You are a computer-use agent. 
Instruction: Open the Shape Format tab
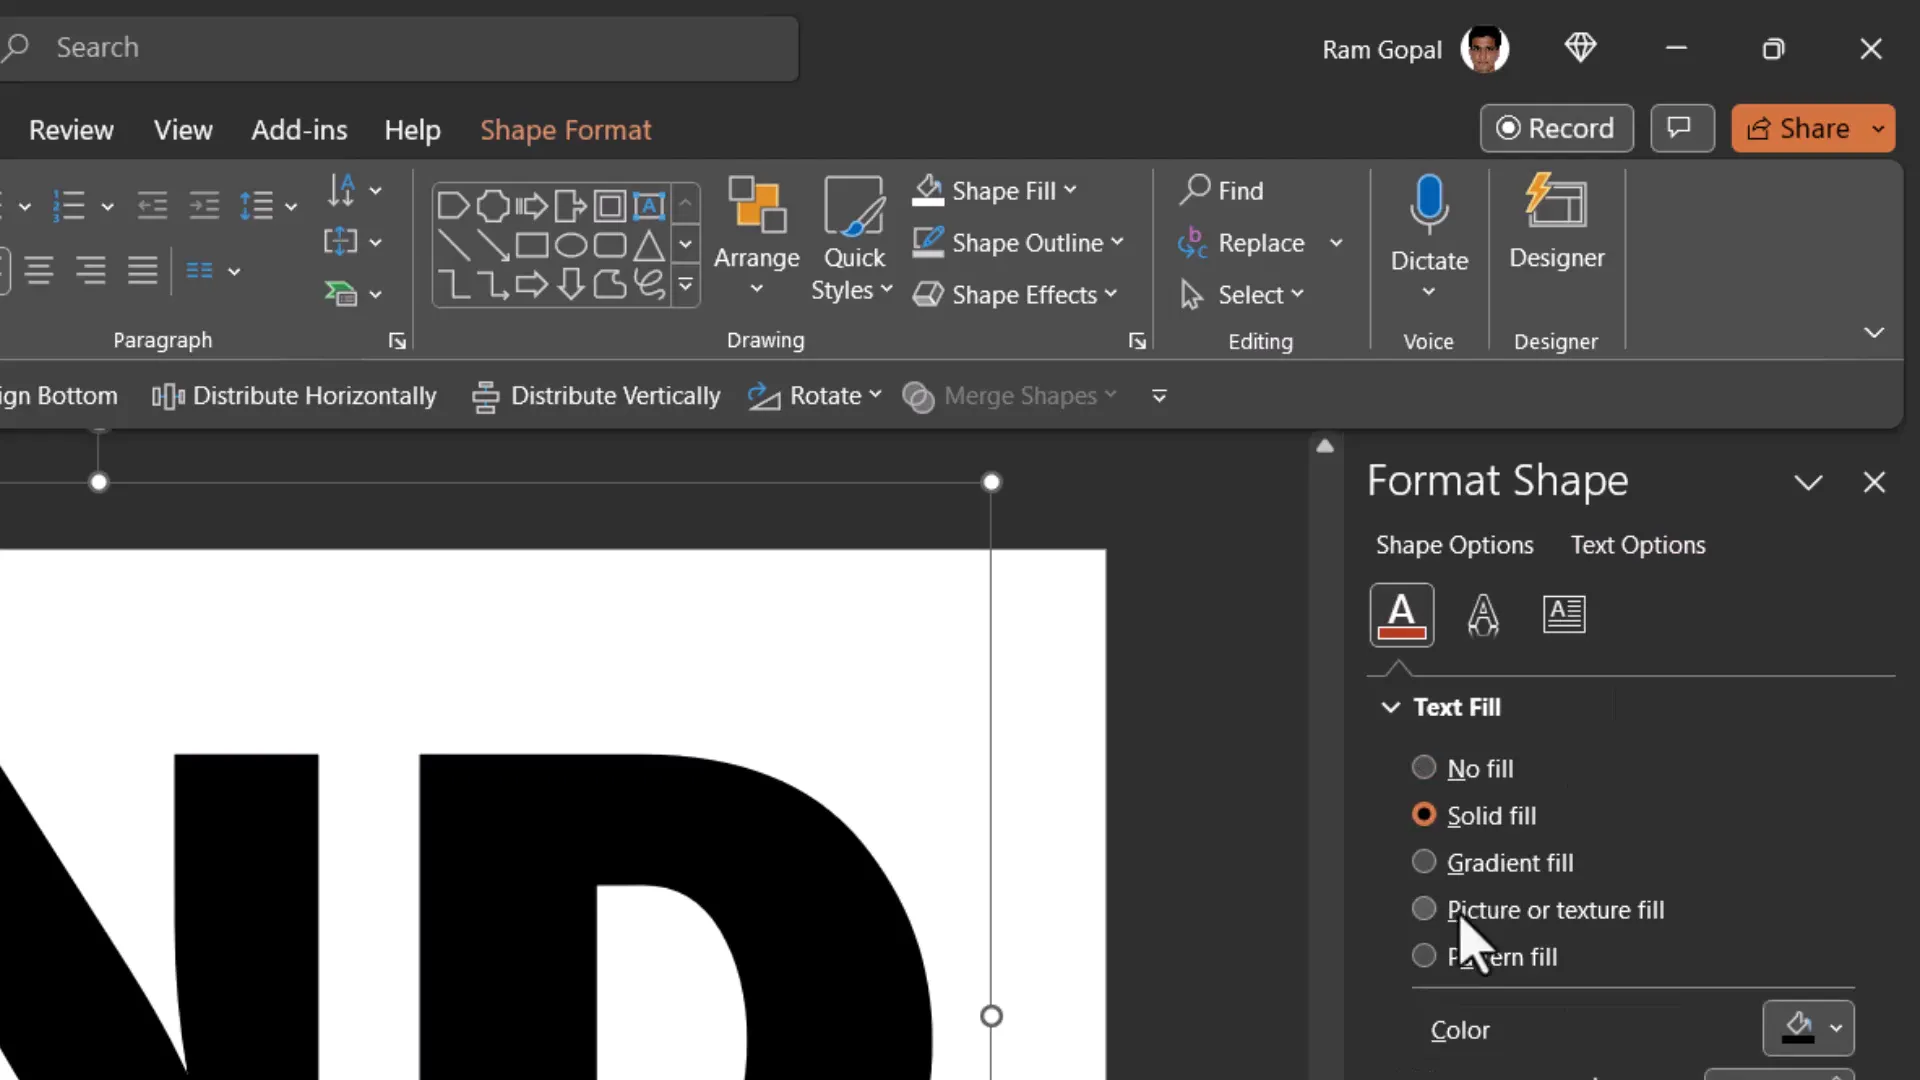point(565,130)
